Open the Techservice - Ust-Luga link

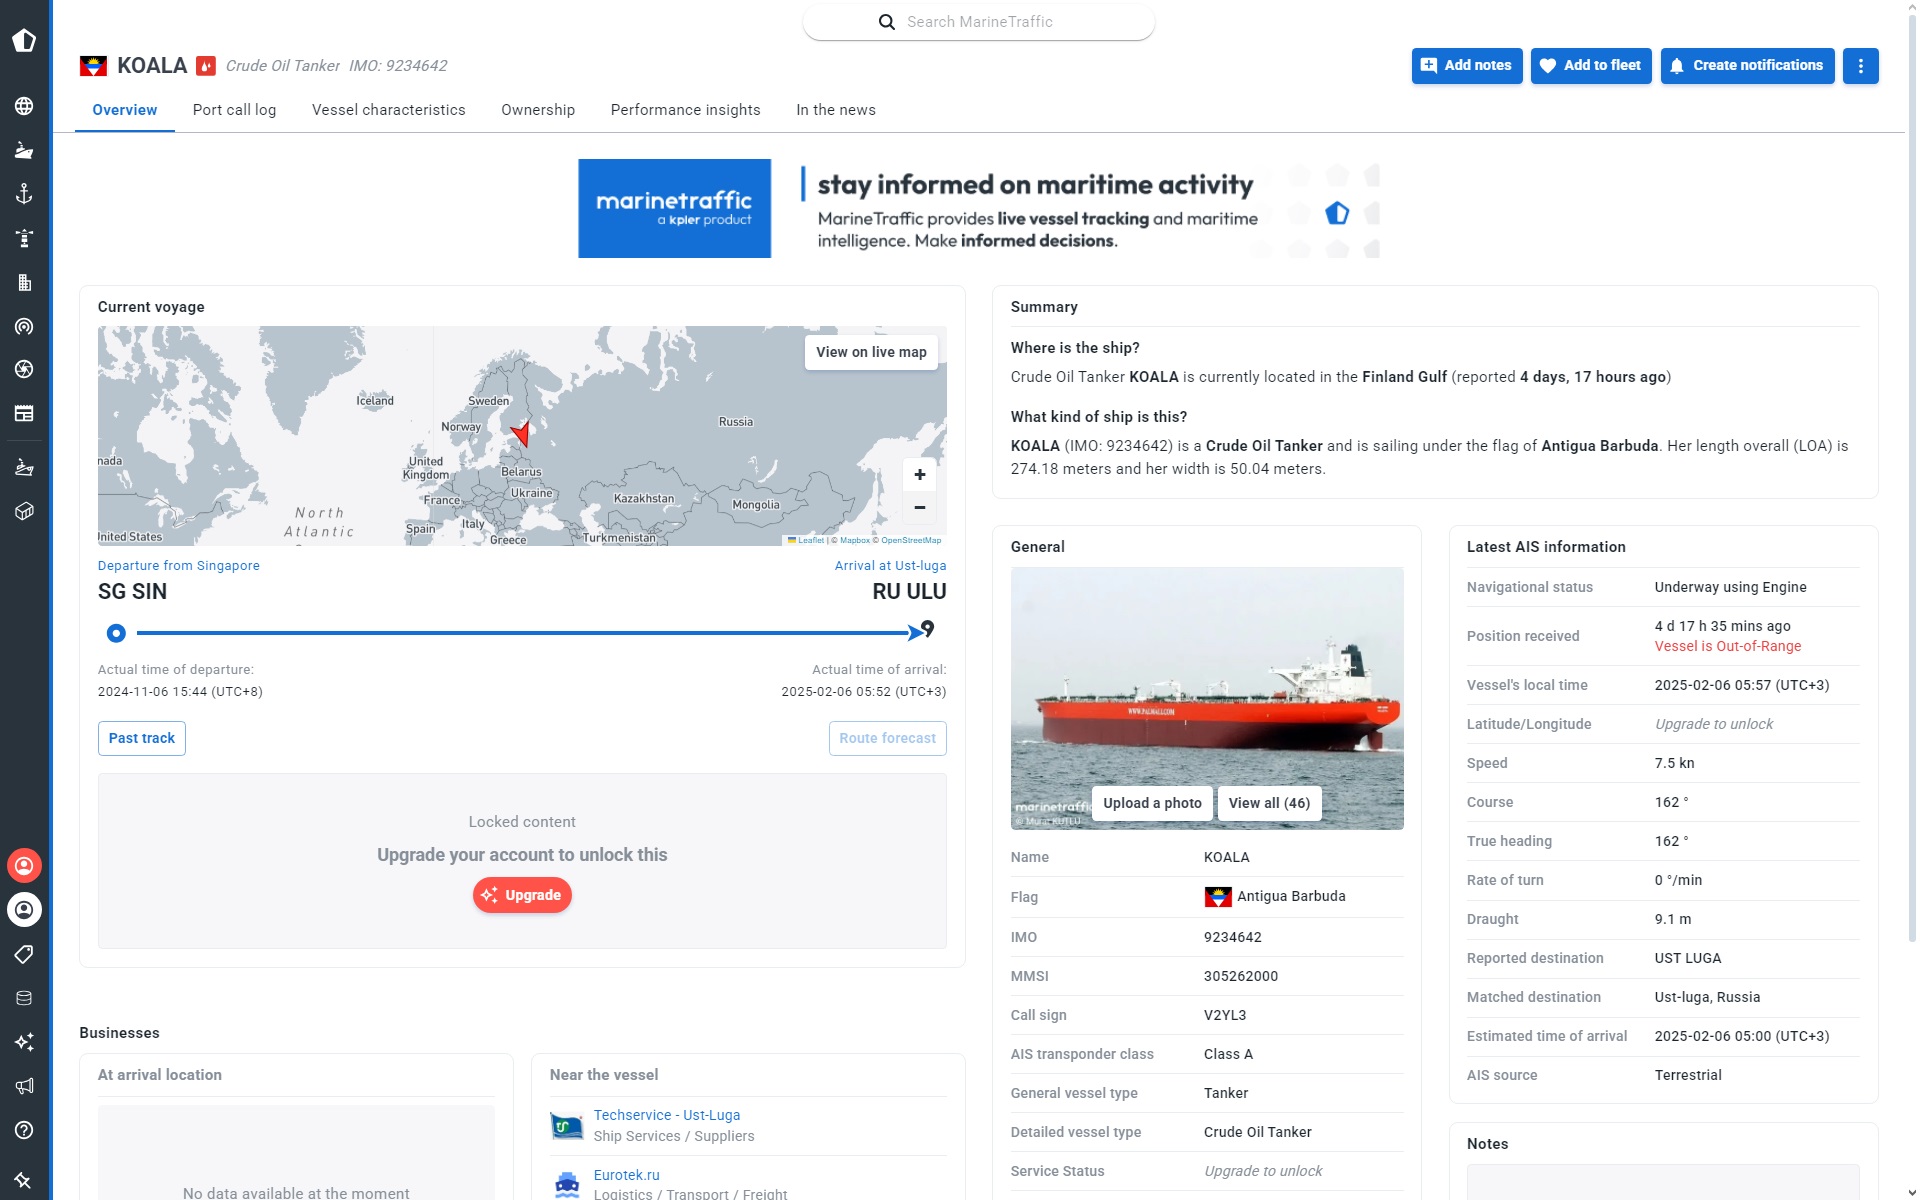666,1115
